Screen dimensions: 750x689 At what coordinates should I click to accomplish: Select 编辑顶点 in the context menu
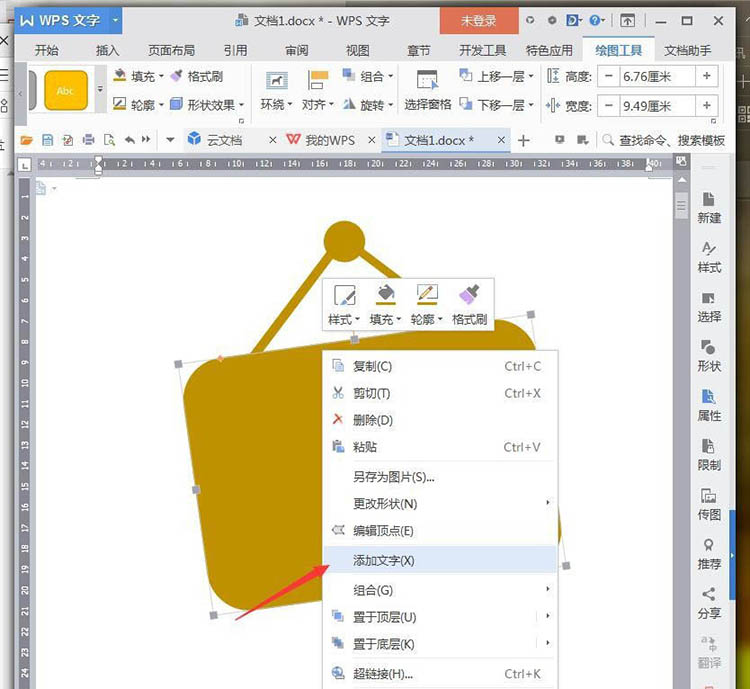pos(383,530)
